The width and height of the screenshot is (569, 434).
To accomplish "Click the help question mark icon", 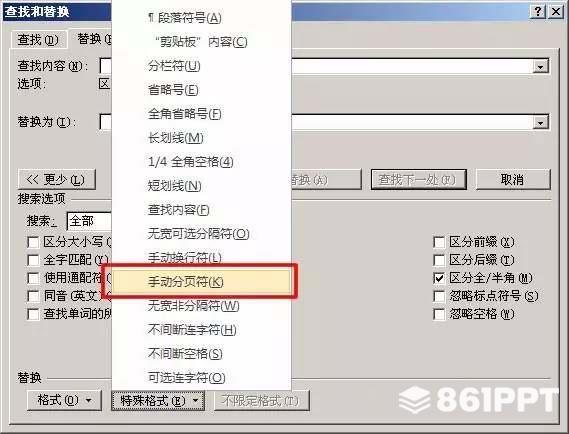I will (x=538, y=12).
